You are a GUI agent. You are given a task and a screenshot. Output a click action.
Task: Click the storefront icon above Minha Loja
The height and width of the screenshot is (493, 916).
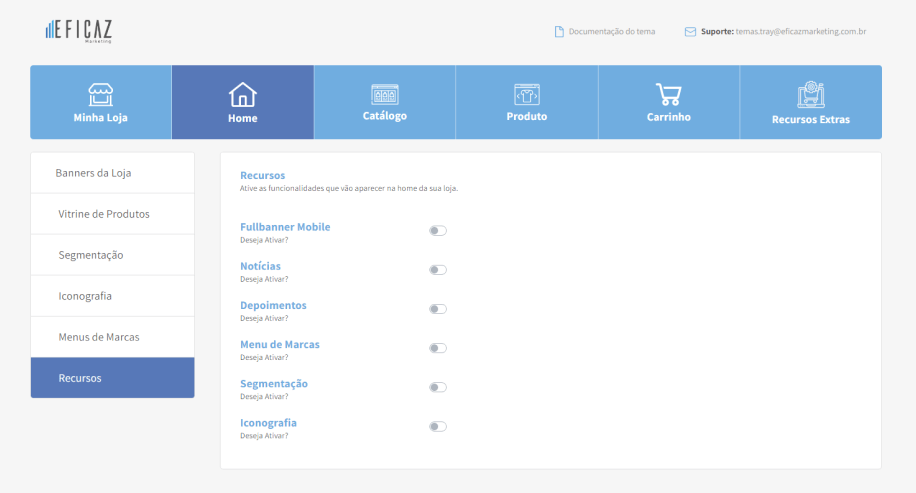(100, 95)
